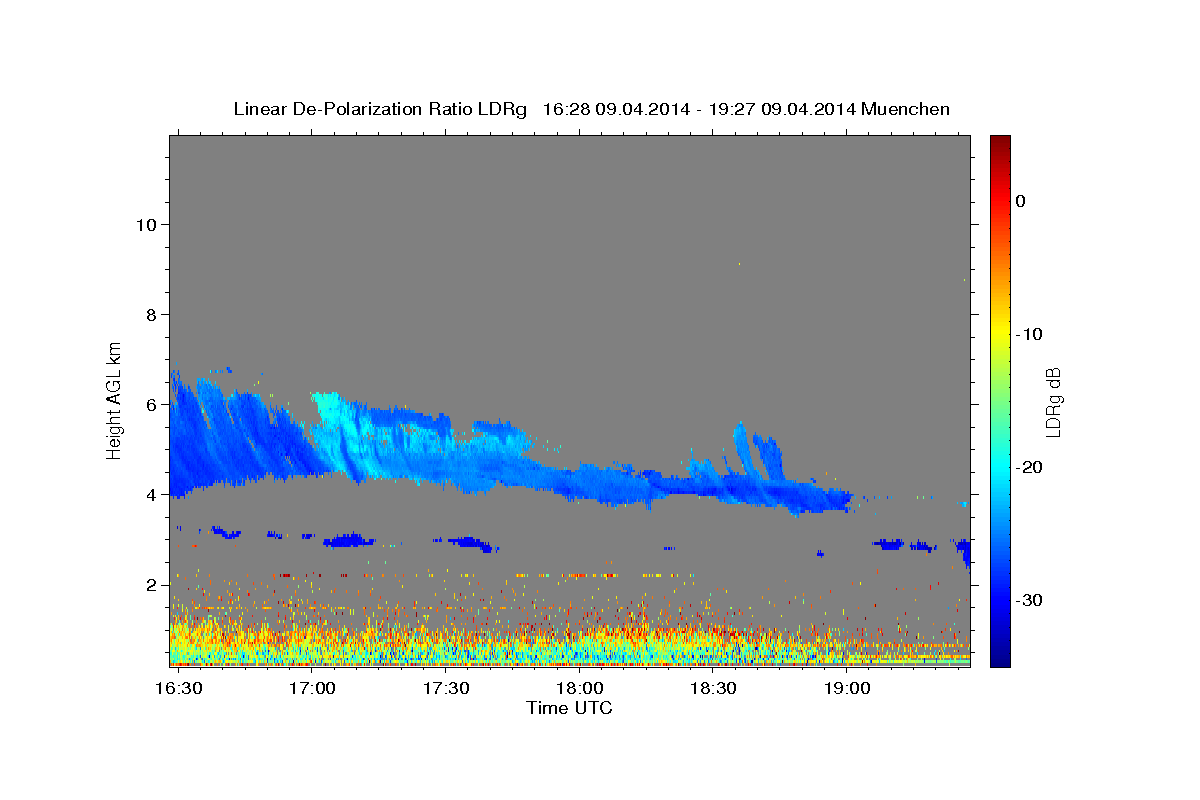Click the colorbar tick label '0'

coord(1021,201)
